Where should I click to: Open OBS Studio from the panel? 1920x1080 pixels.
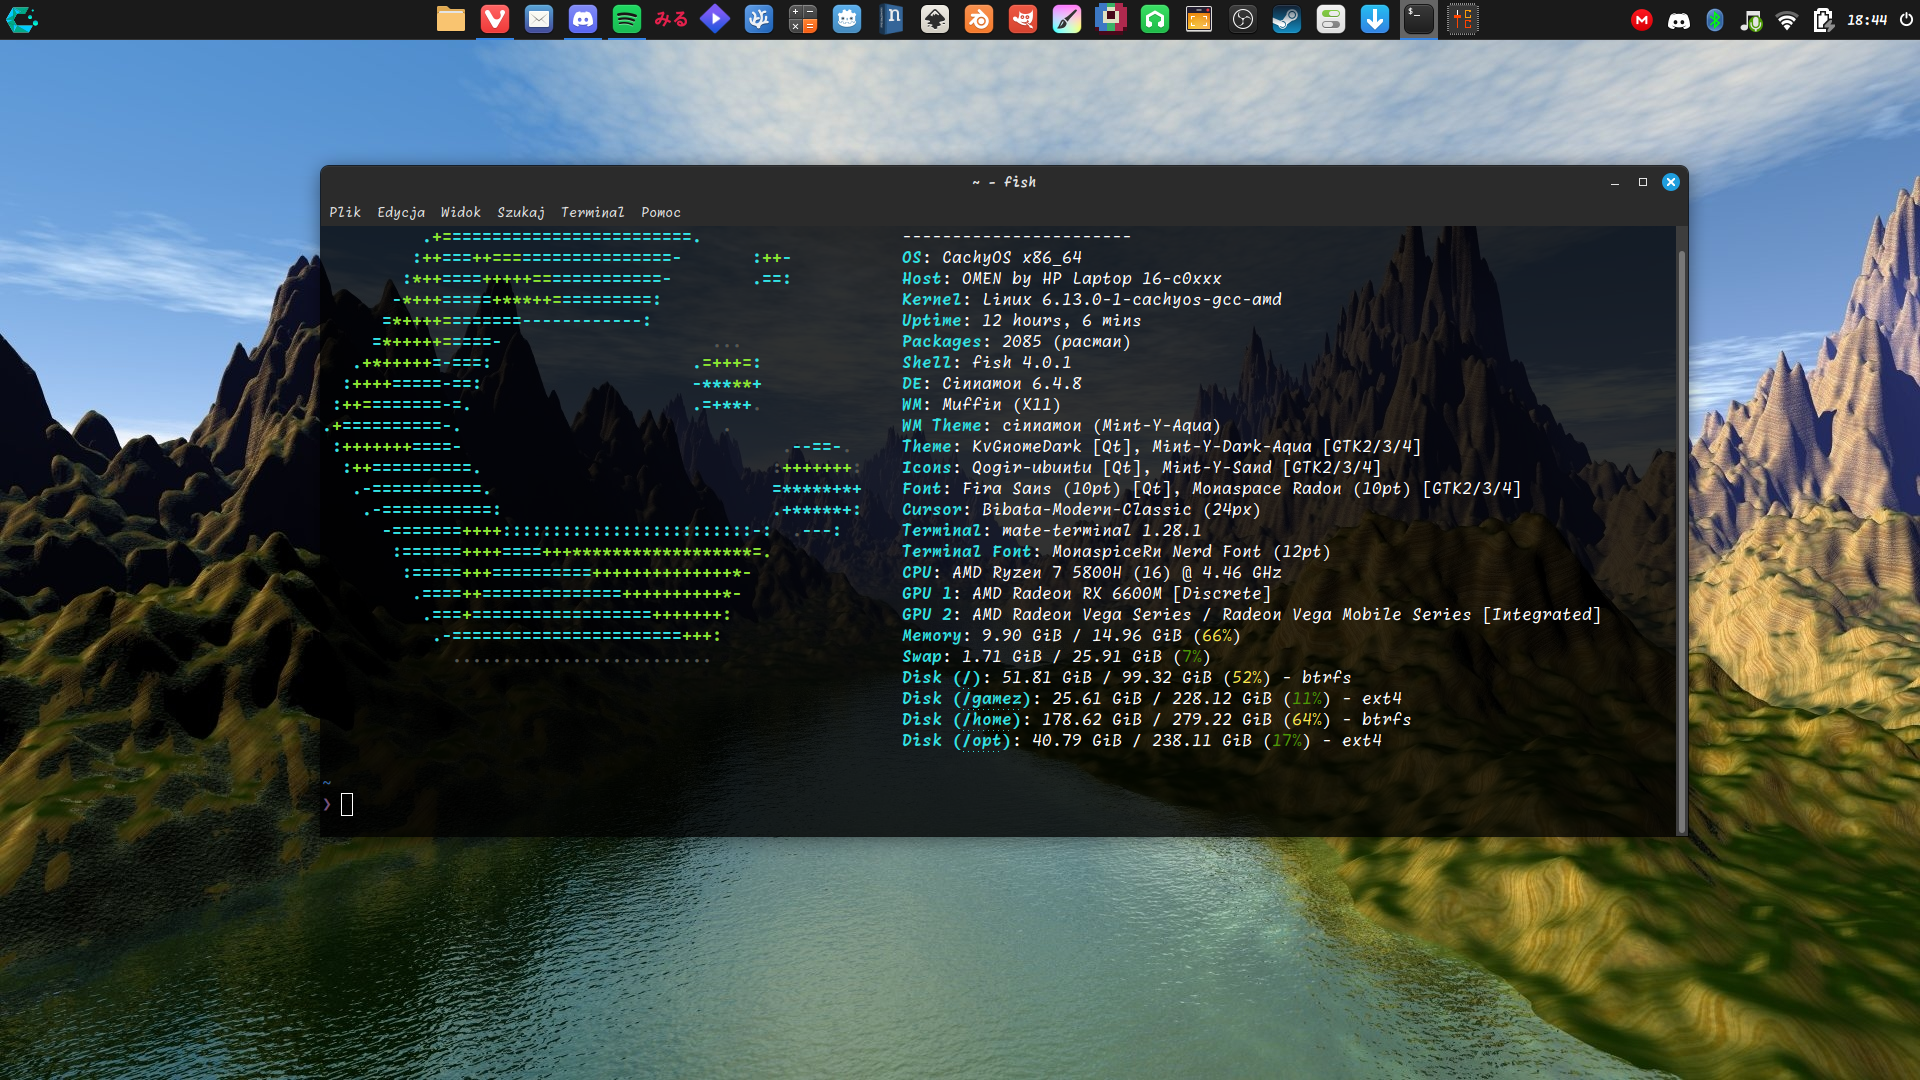point(1243,19)
